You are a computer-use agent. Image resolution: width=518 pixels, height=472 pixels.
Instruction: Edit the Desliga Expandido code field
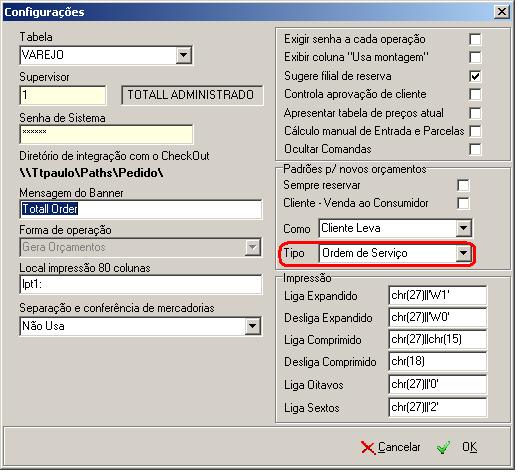coord(437,317)
